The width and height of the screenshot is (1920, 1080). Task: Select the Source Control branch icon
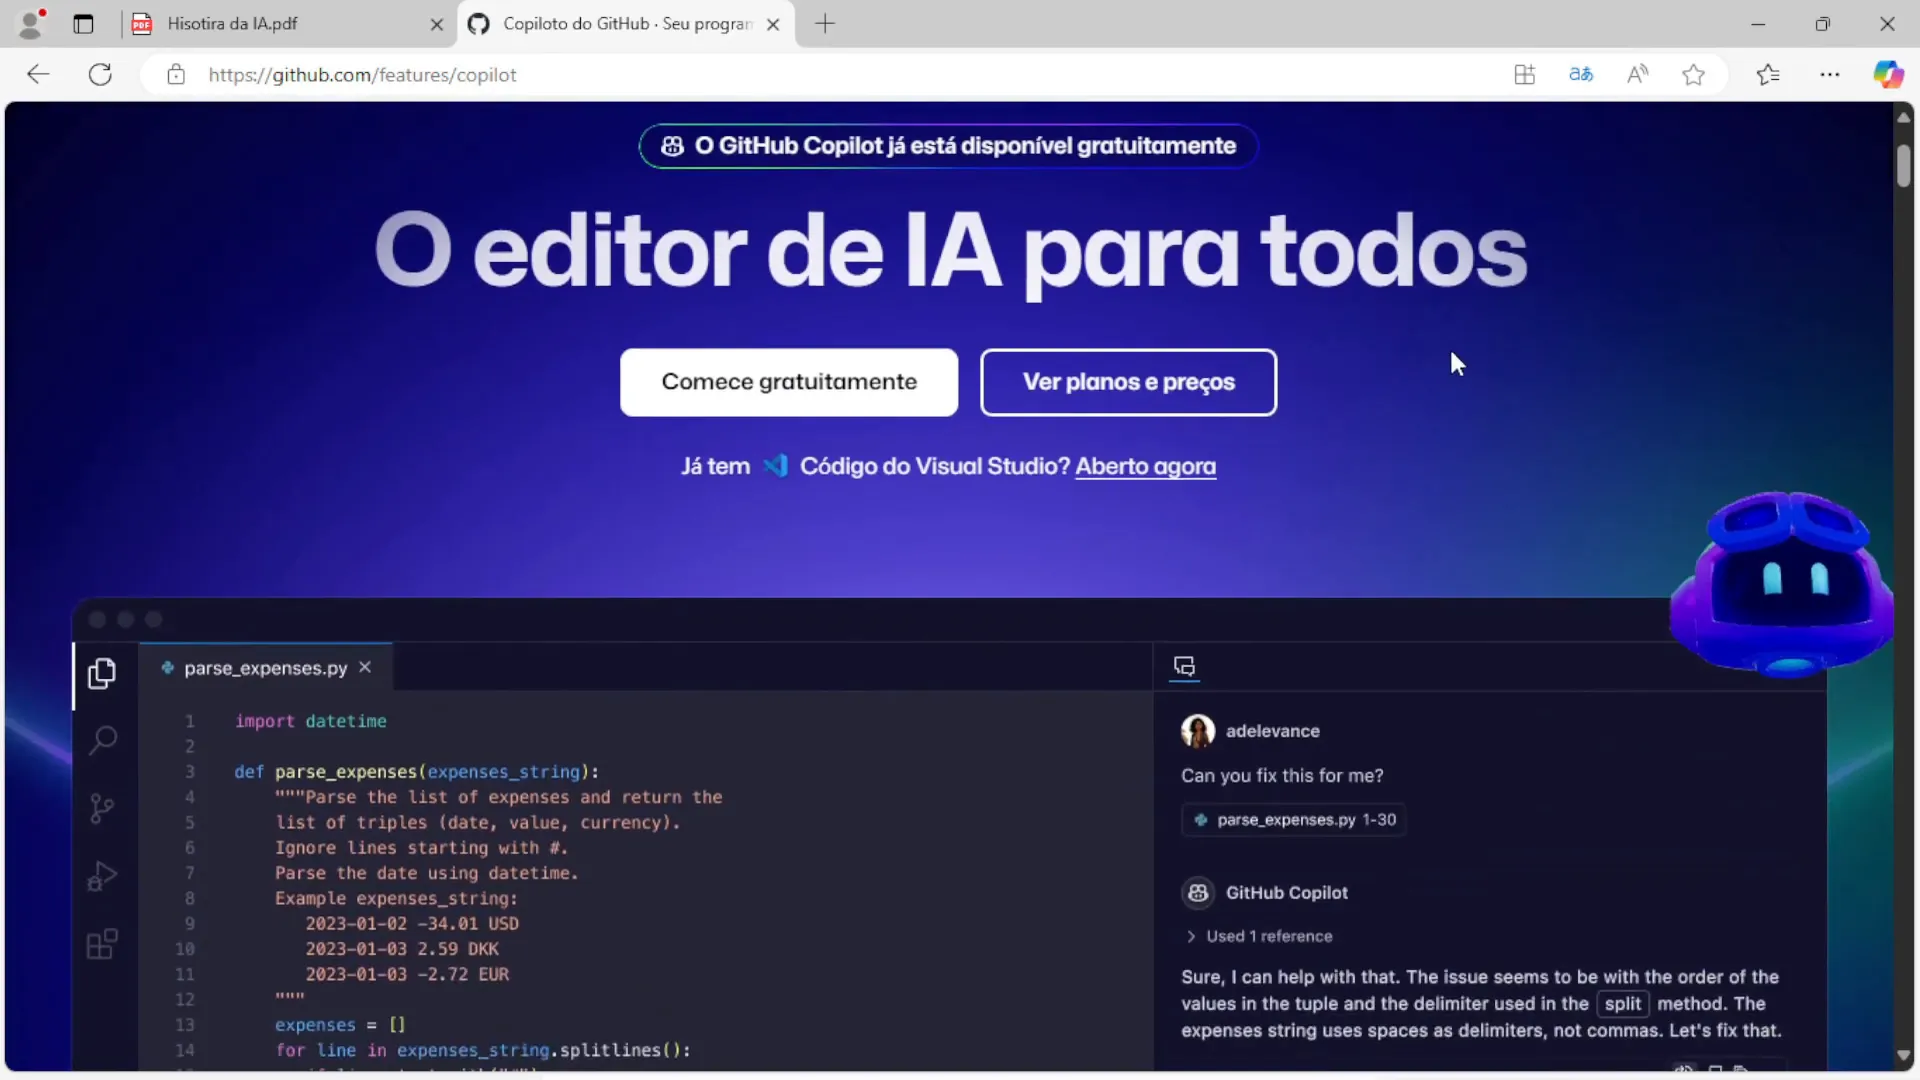tap(102, 808)
